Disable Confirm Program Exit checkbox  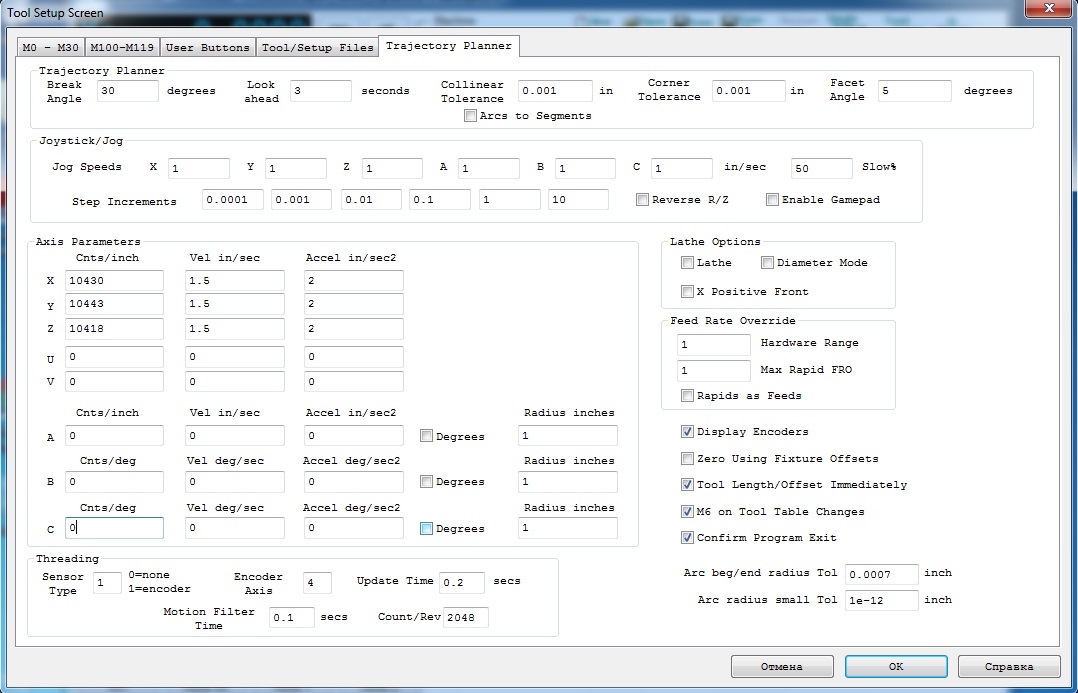687,538
